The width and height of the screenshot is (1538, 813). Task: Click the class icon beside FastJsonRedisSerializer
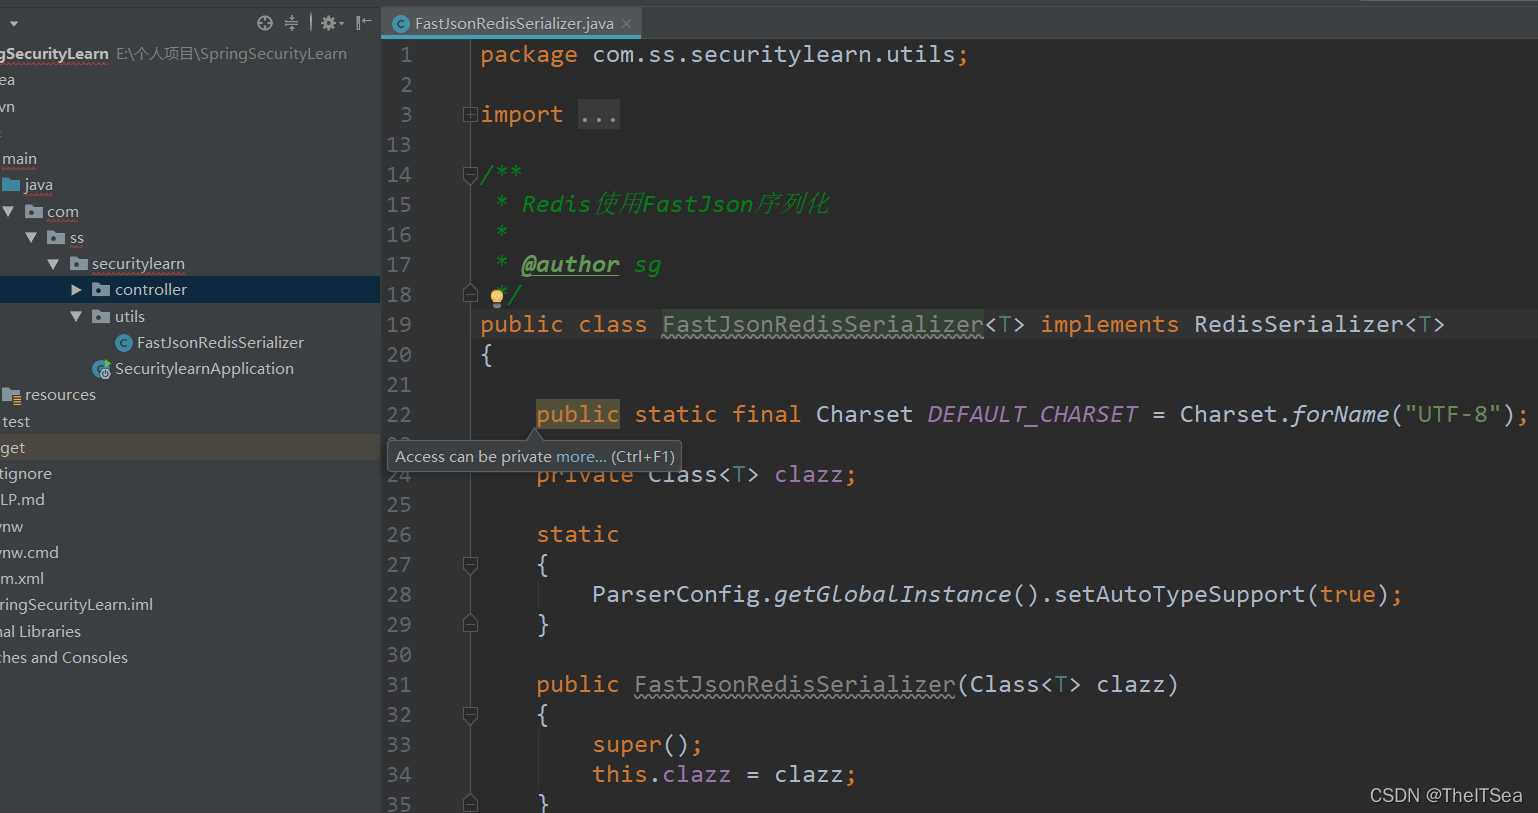[124, 343]
